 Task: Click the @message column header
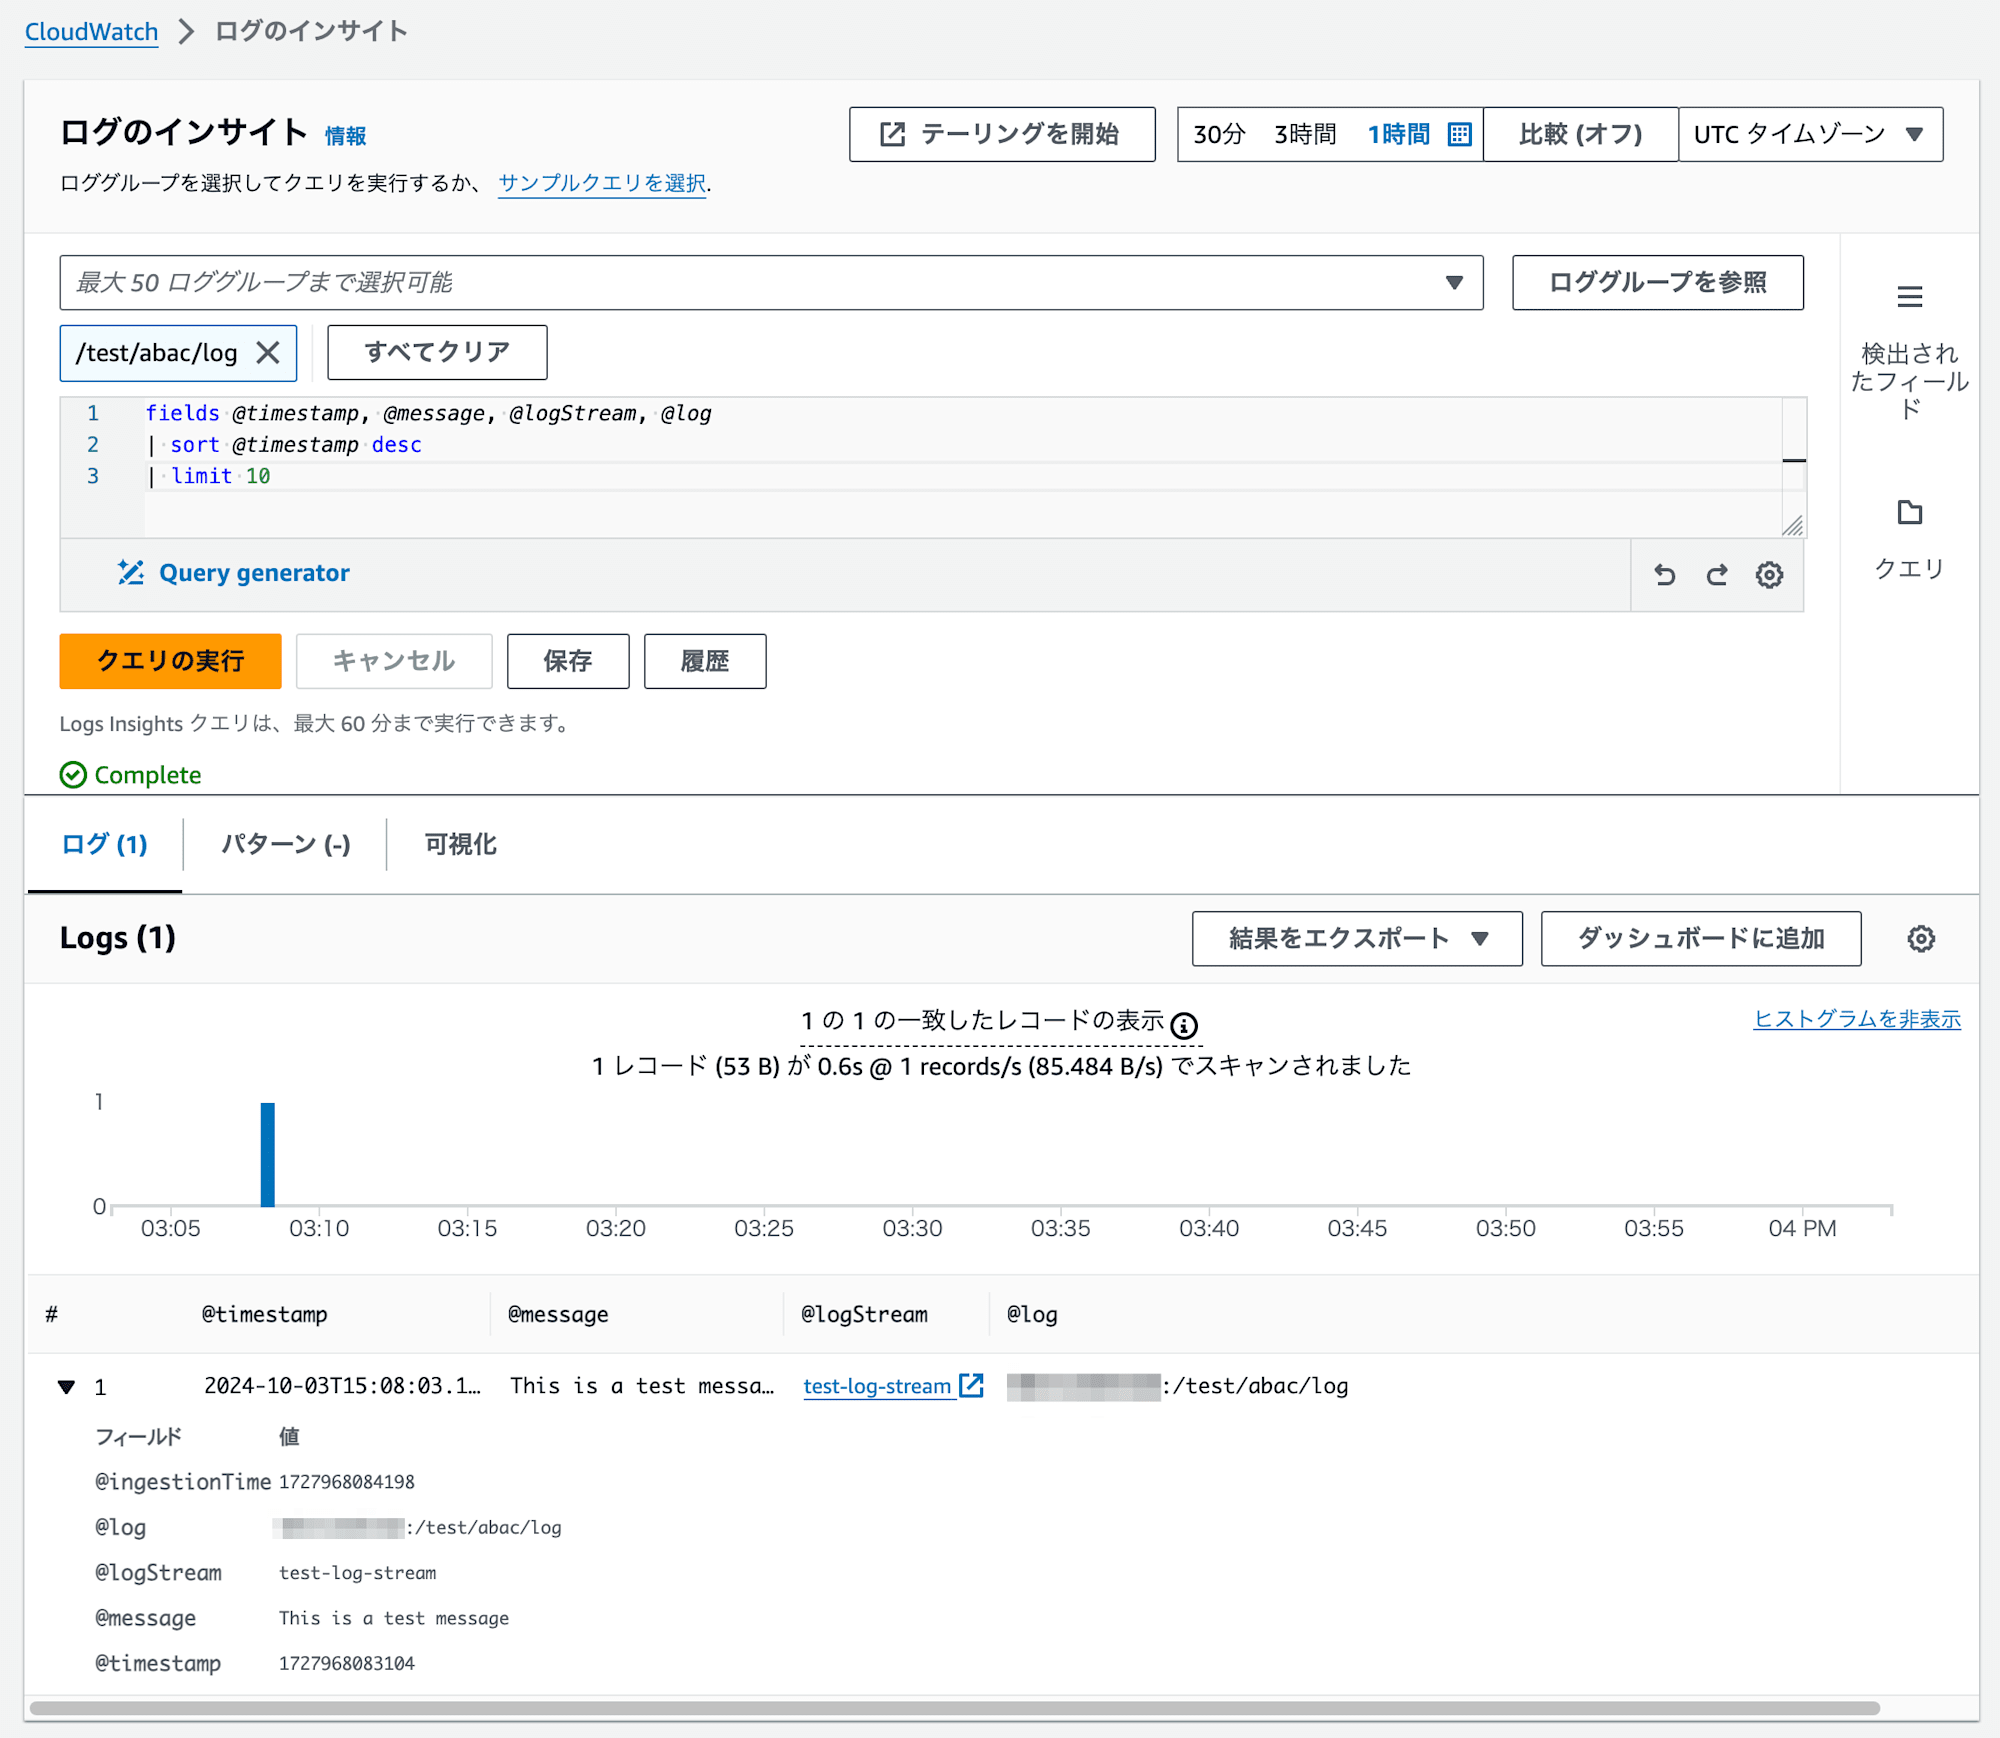click(558, 1315)
